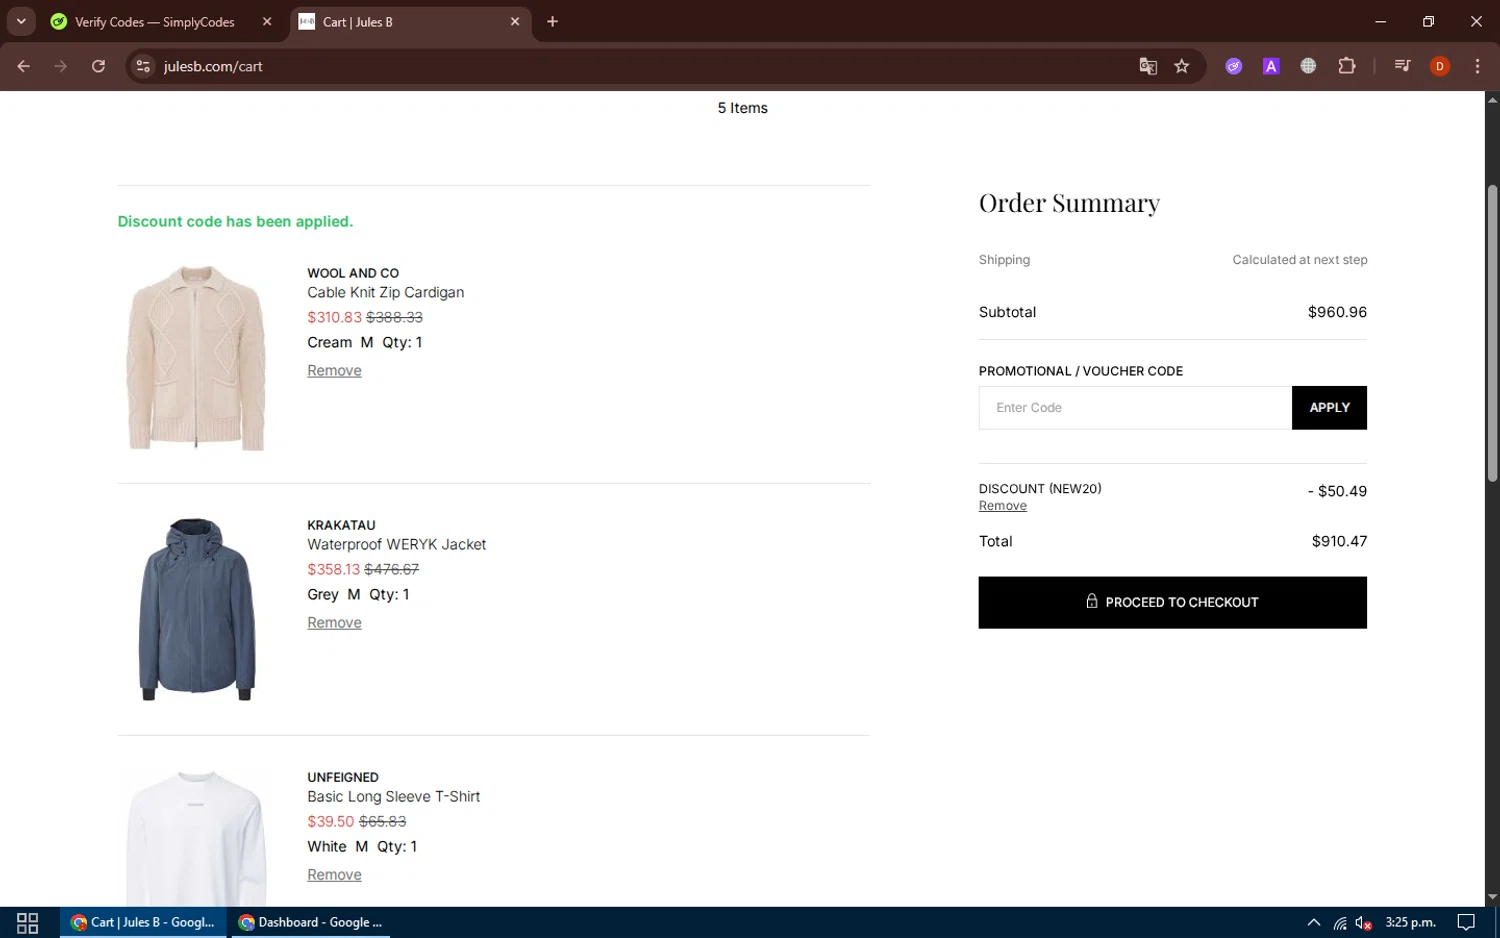Open a new browser tab
The image size is (1500, 938).
point(552,22)
